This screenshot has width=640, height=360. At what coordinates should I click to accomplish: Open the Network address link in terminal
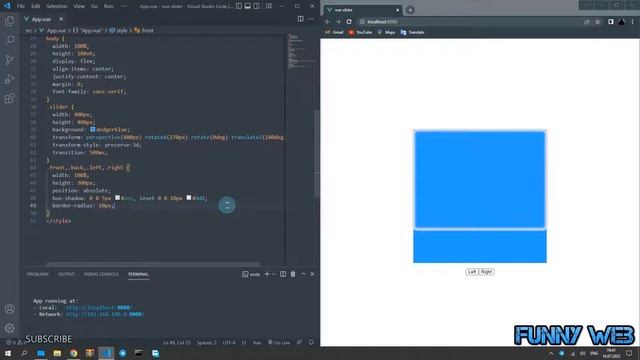pyautogui.click(x=105, y=314)
